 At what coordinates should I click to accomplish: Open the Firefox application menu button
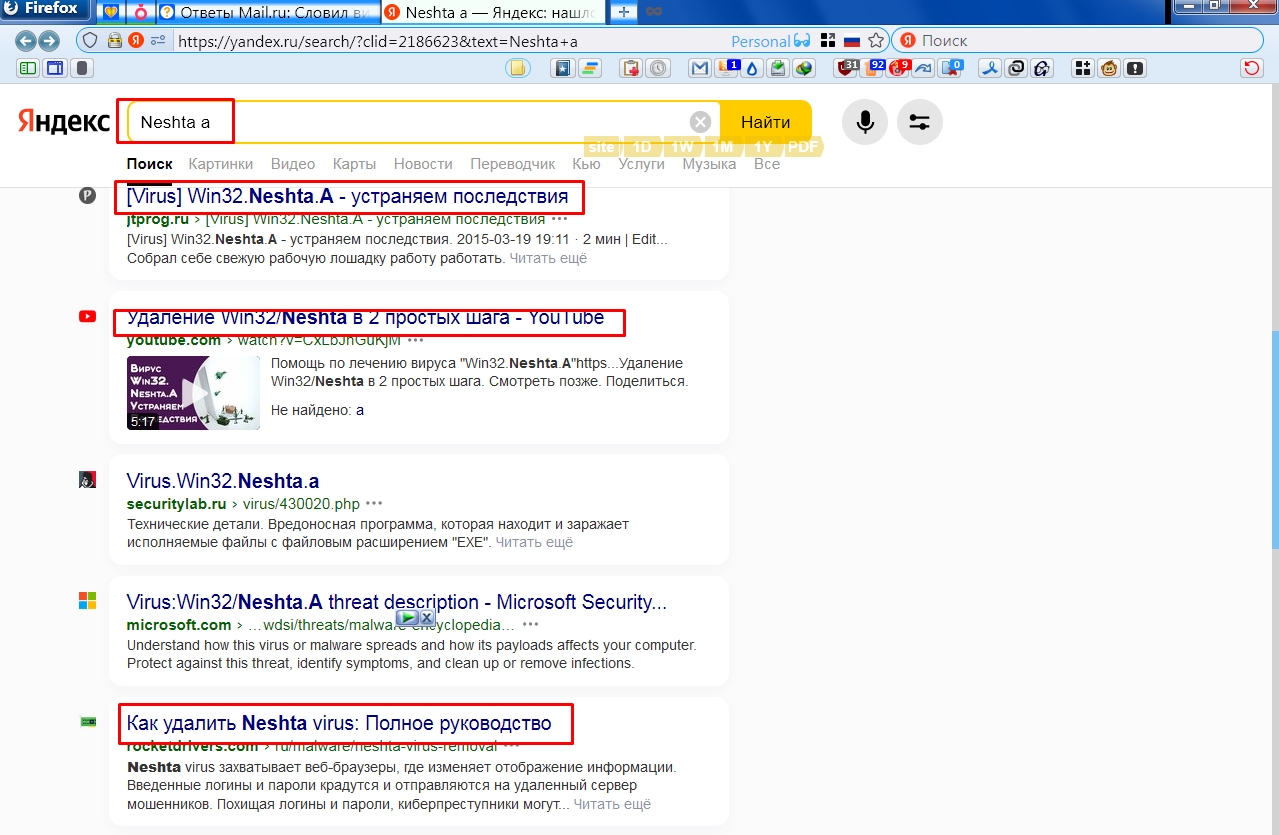pos(47,9)
